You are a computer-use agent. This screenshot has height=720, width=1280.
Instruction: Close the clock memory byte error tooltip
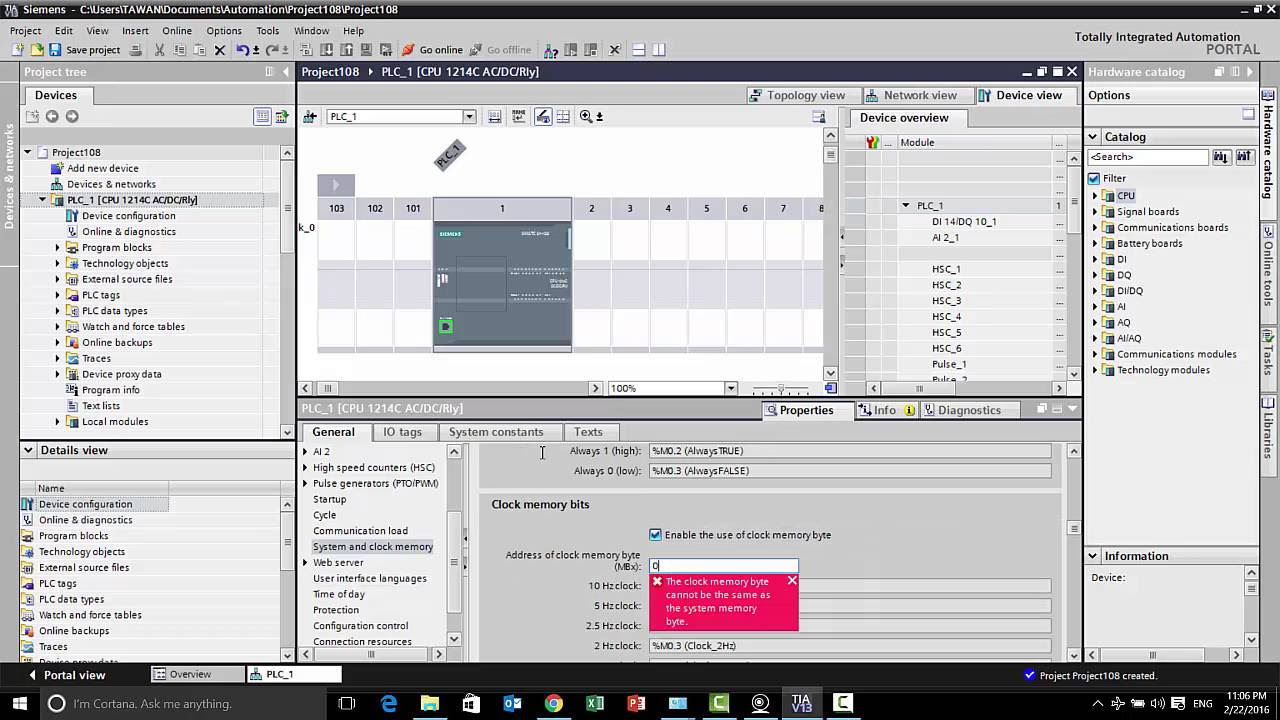click(x=792, y=581)
